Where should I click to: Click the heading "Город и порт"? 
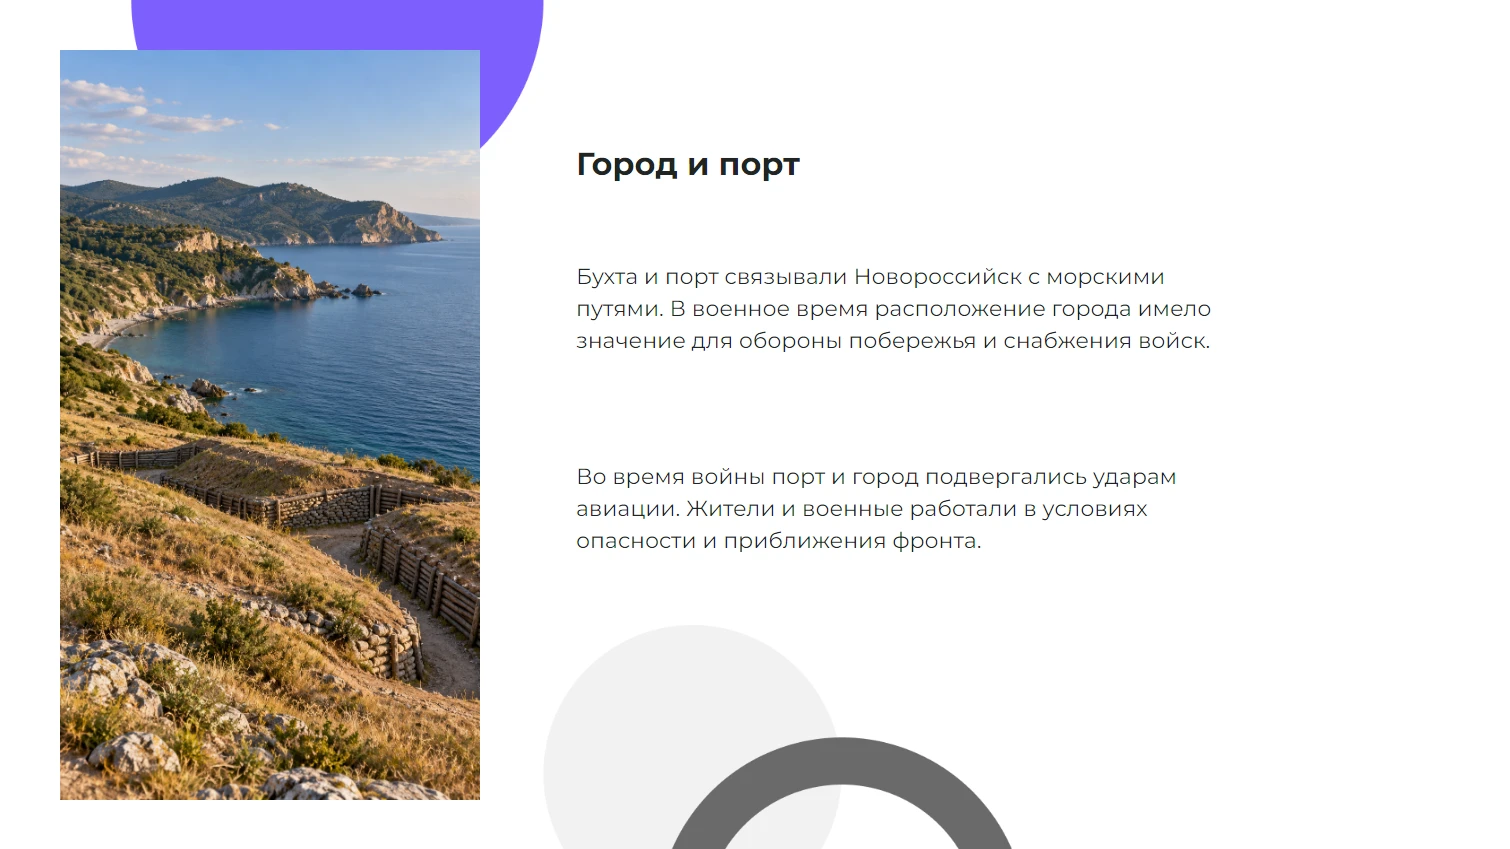coord(688,165)
